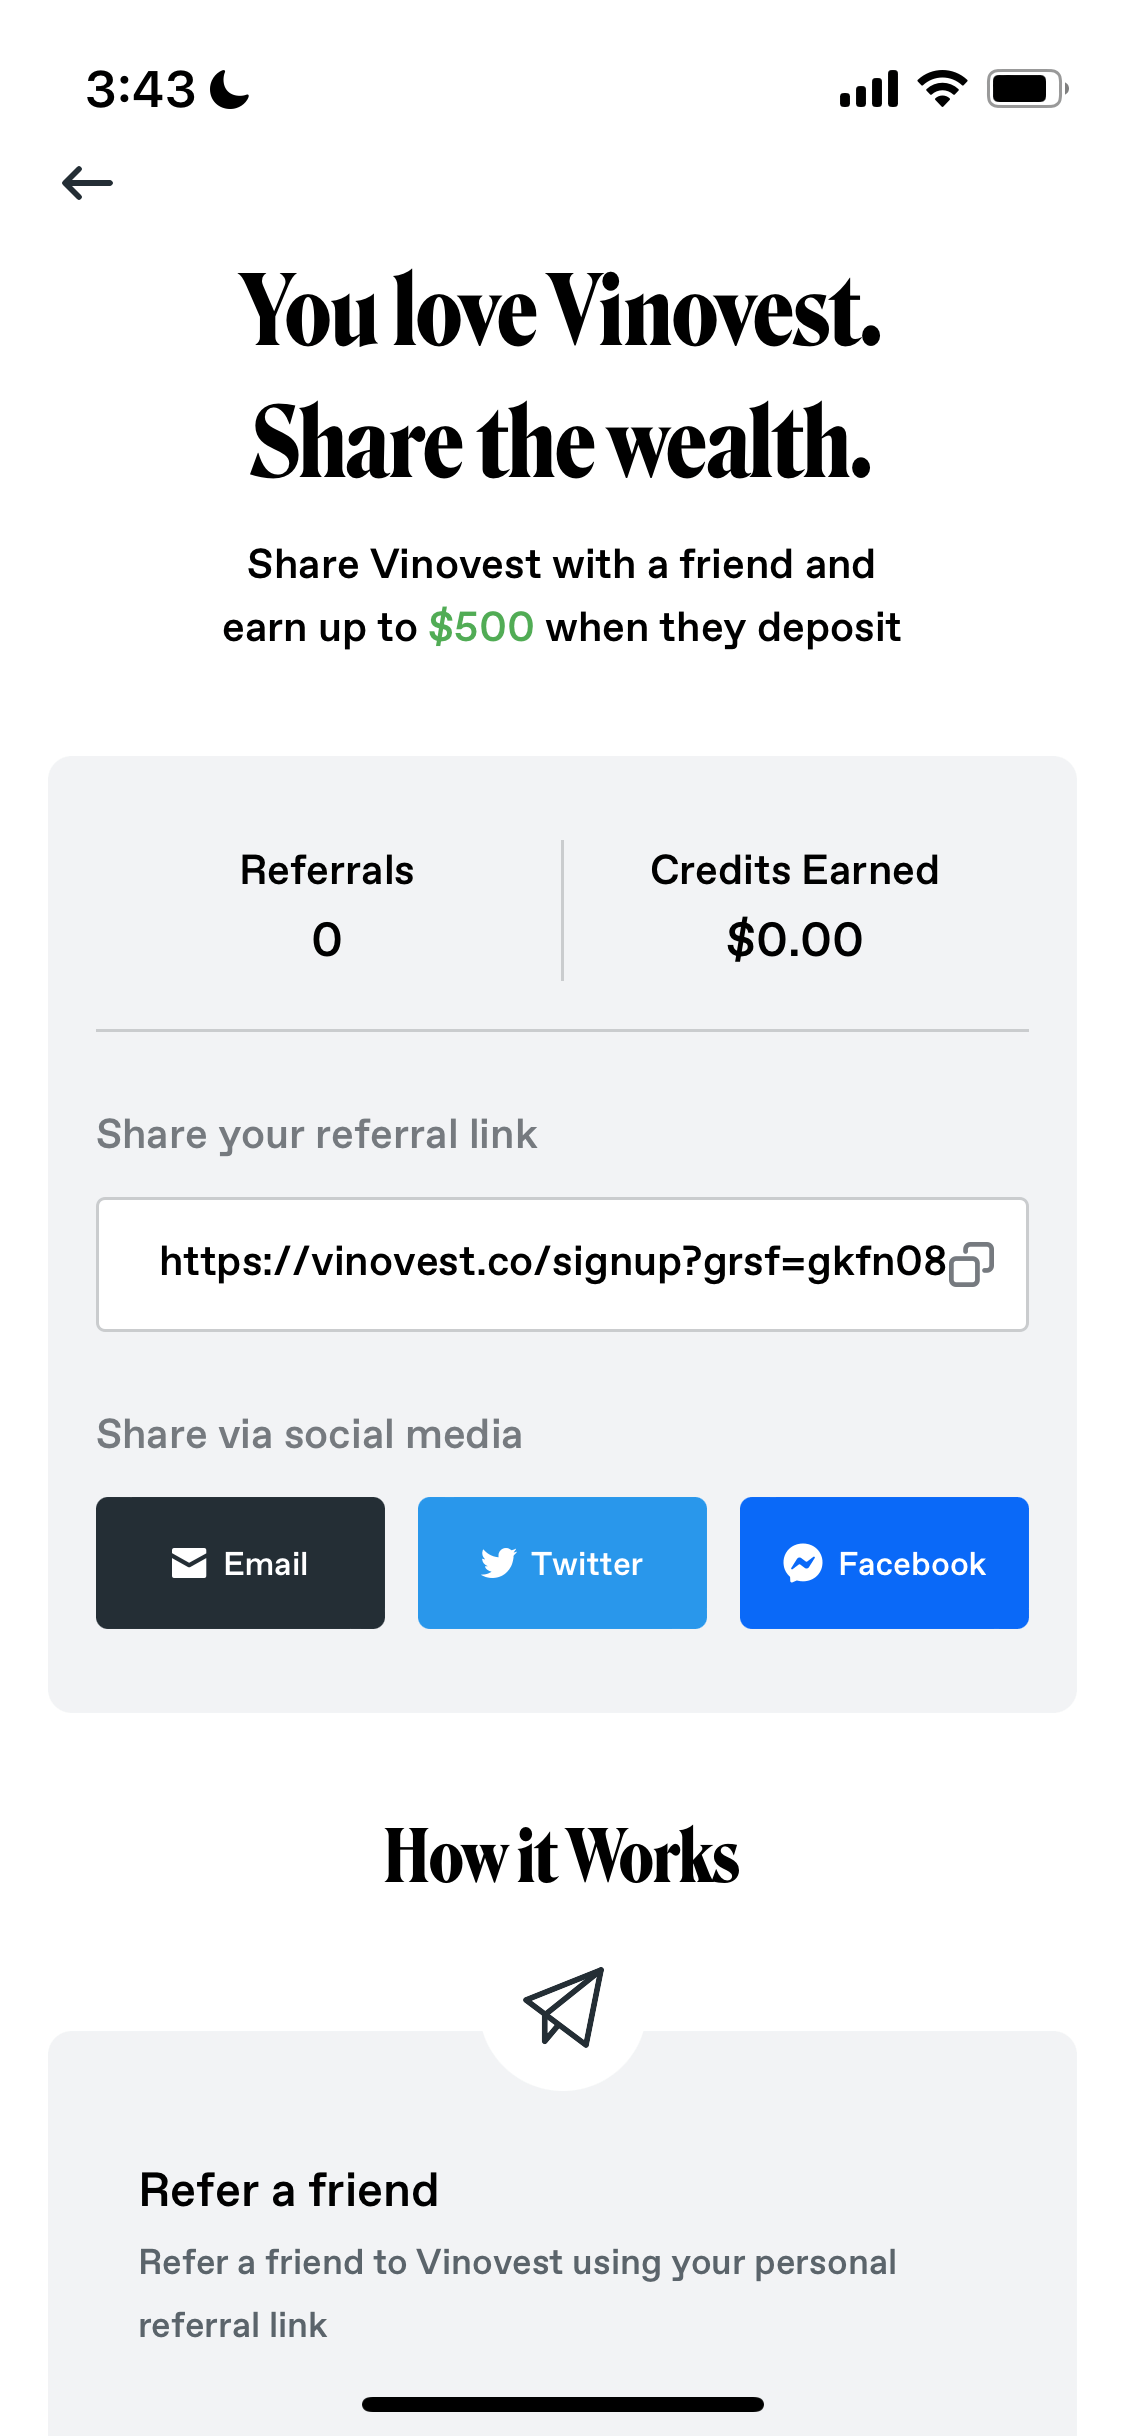Share referral via Facebook button
This screenshot has width=1125, height=2436.
pos(884,1563)
